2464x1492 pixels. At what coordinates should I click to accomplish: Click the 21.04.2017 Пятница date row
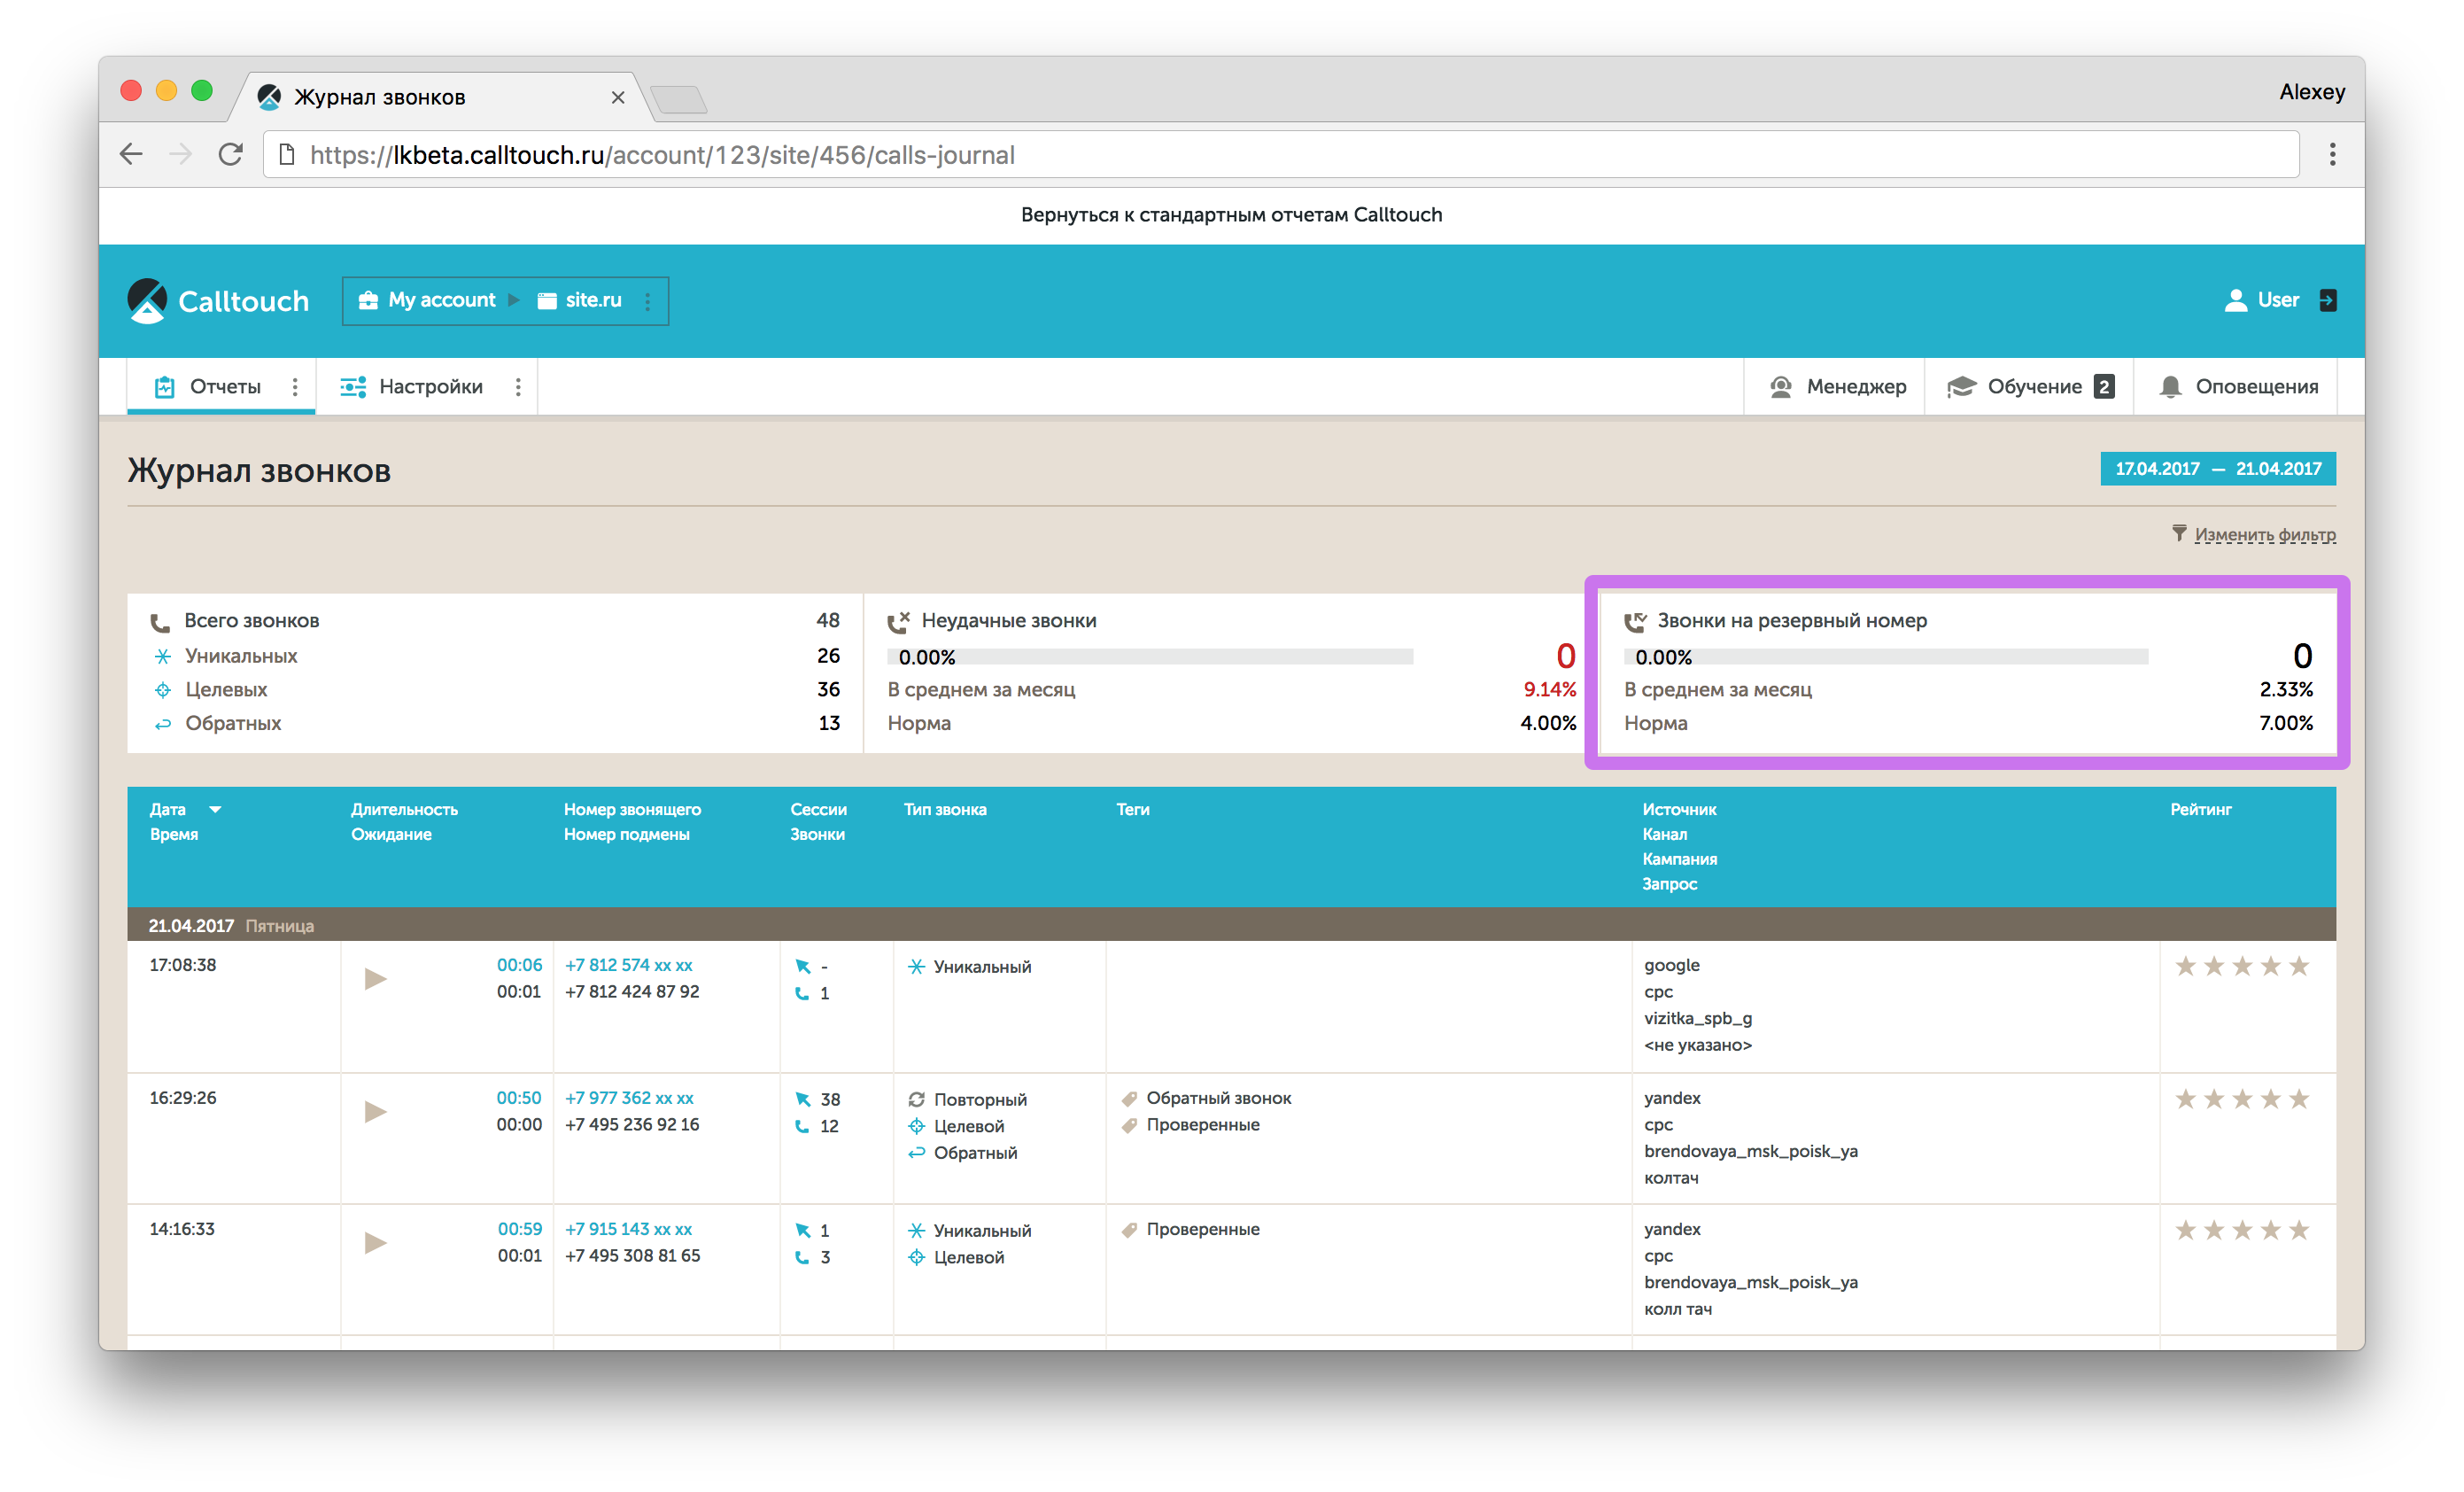click(1231, 925)
